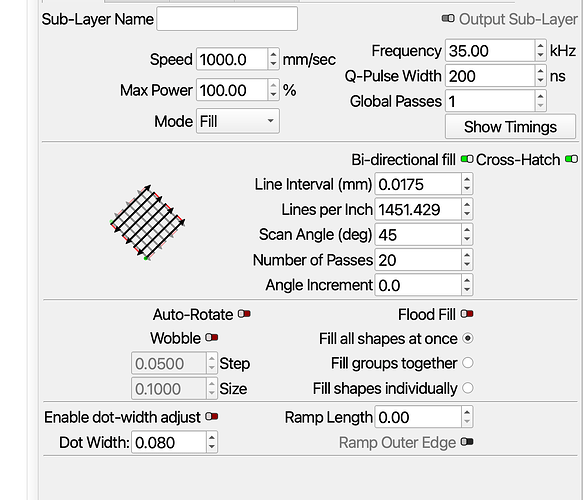This screenshot has height=500, width=583.
Task: Turn off the Cross-Hatch switch
Action: pyautogui.click(x=571, y=159)
